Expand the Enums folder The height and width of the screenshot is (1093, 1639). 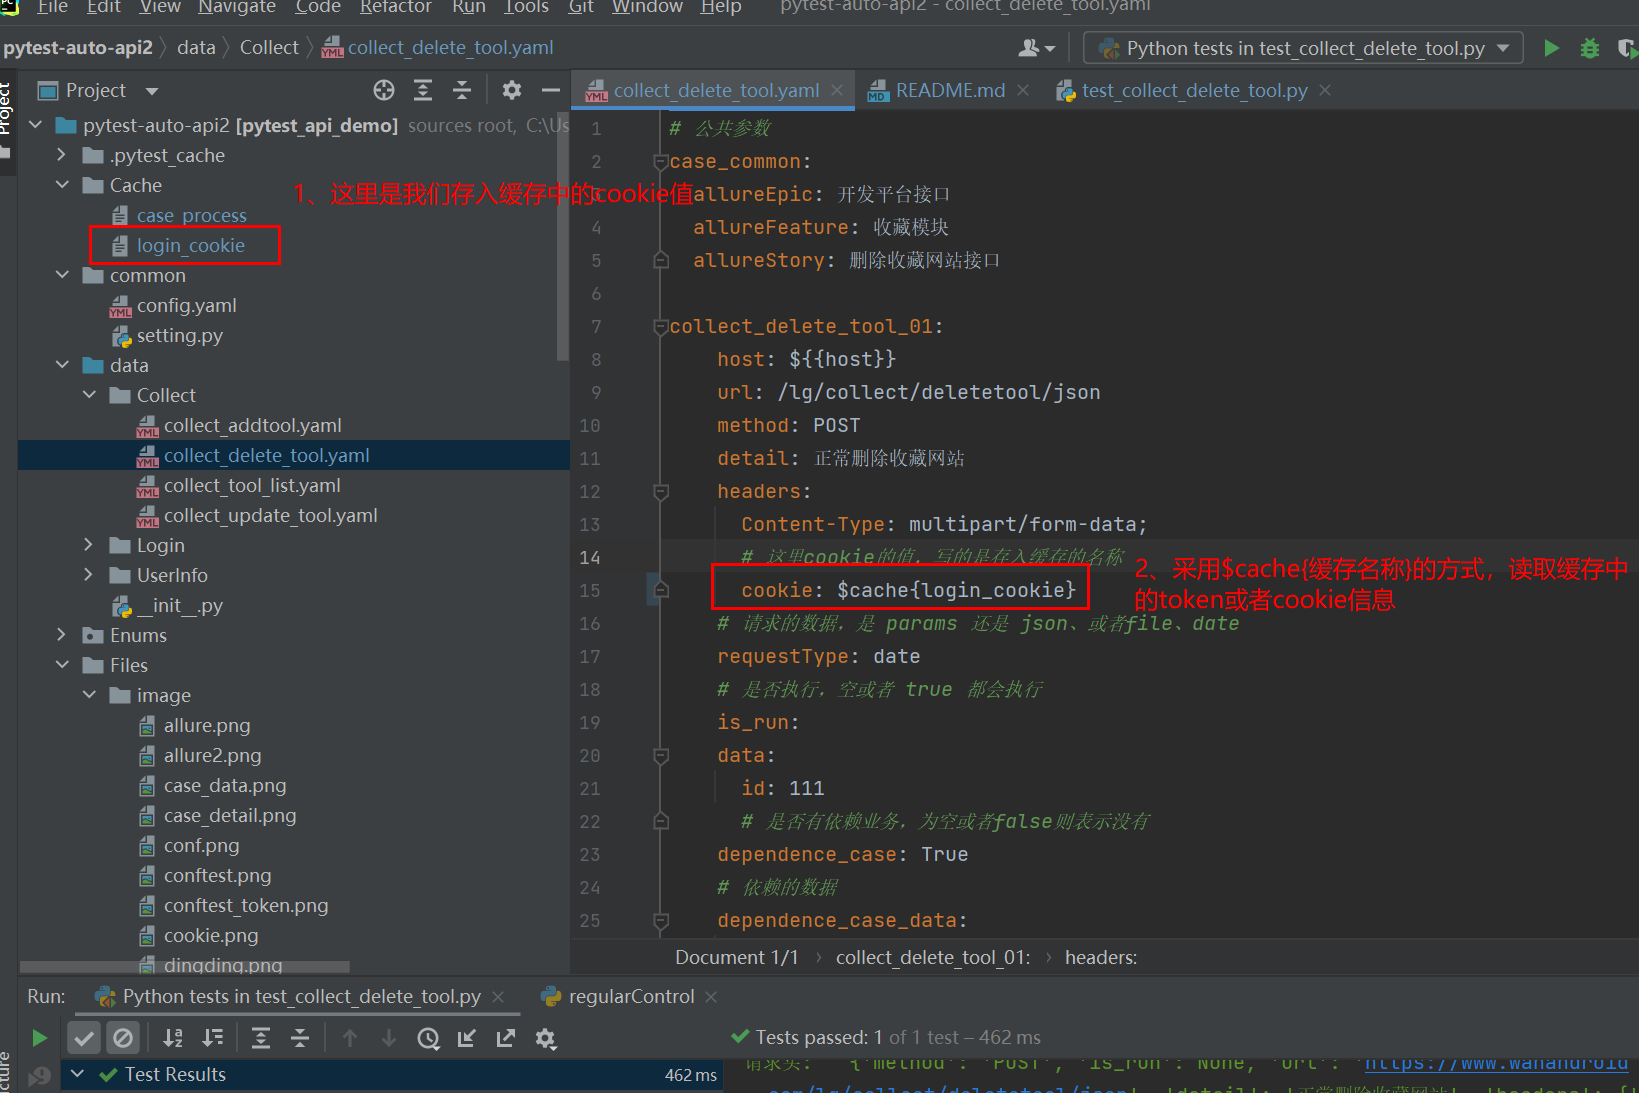62,635
